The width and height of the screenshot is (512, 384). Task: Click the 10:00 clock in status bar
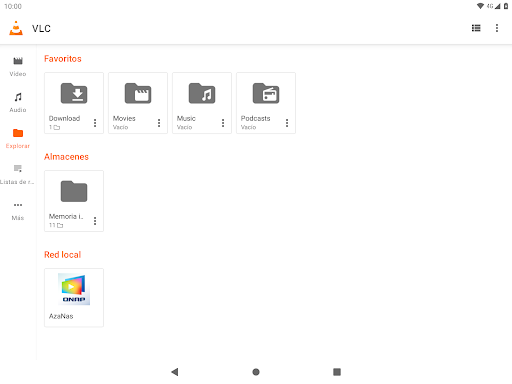[13, 6]
